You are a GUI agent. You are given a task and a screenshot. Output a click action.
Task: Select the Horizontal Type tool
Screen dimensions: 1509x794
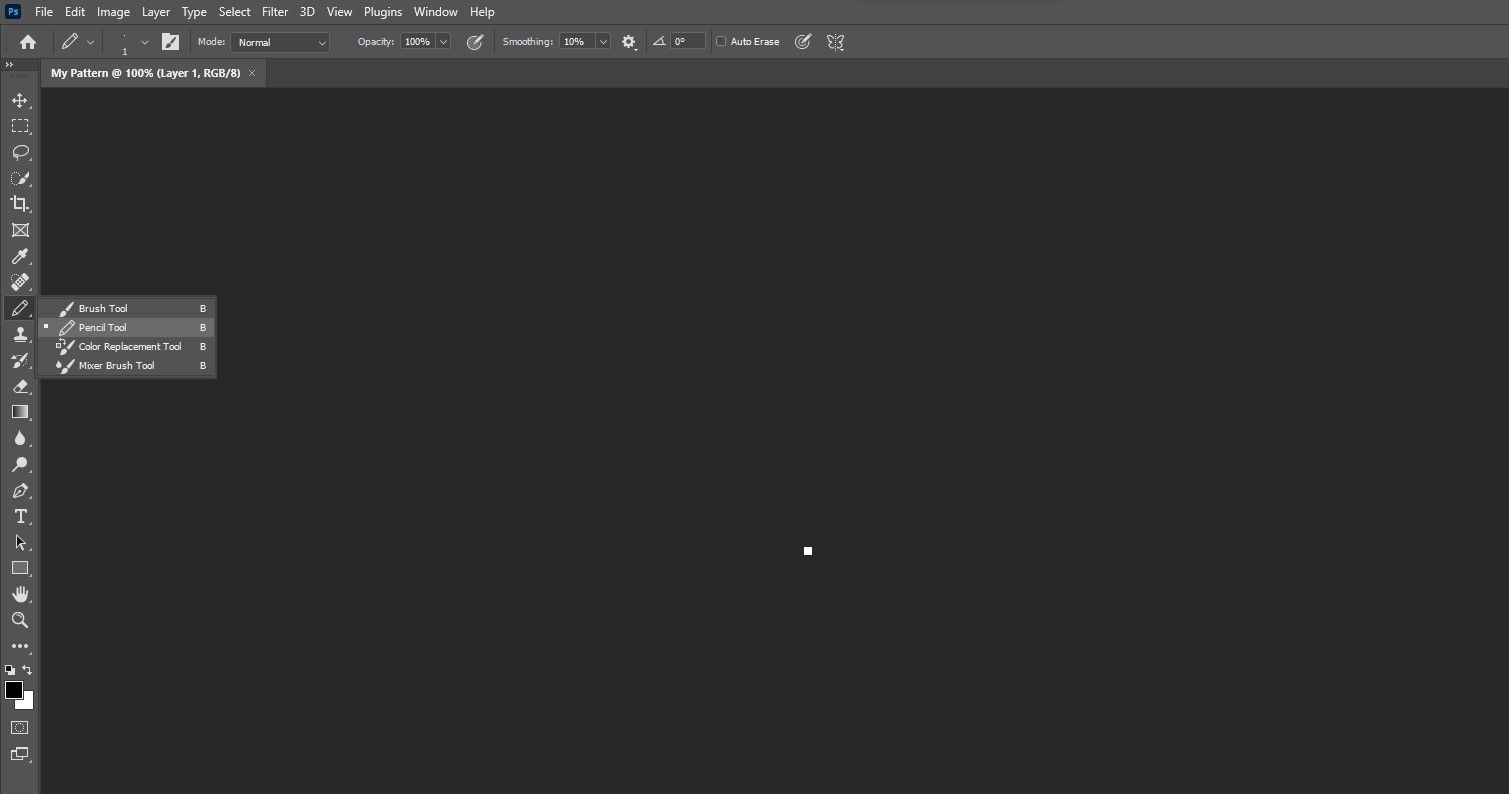click(20, 516)
